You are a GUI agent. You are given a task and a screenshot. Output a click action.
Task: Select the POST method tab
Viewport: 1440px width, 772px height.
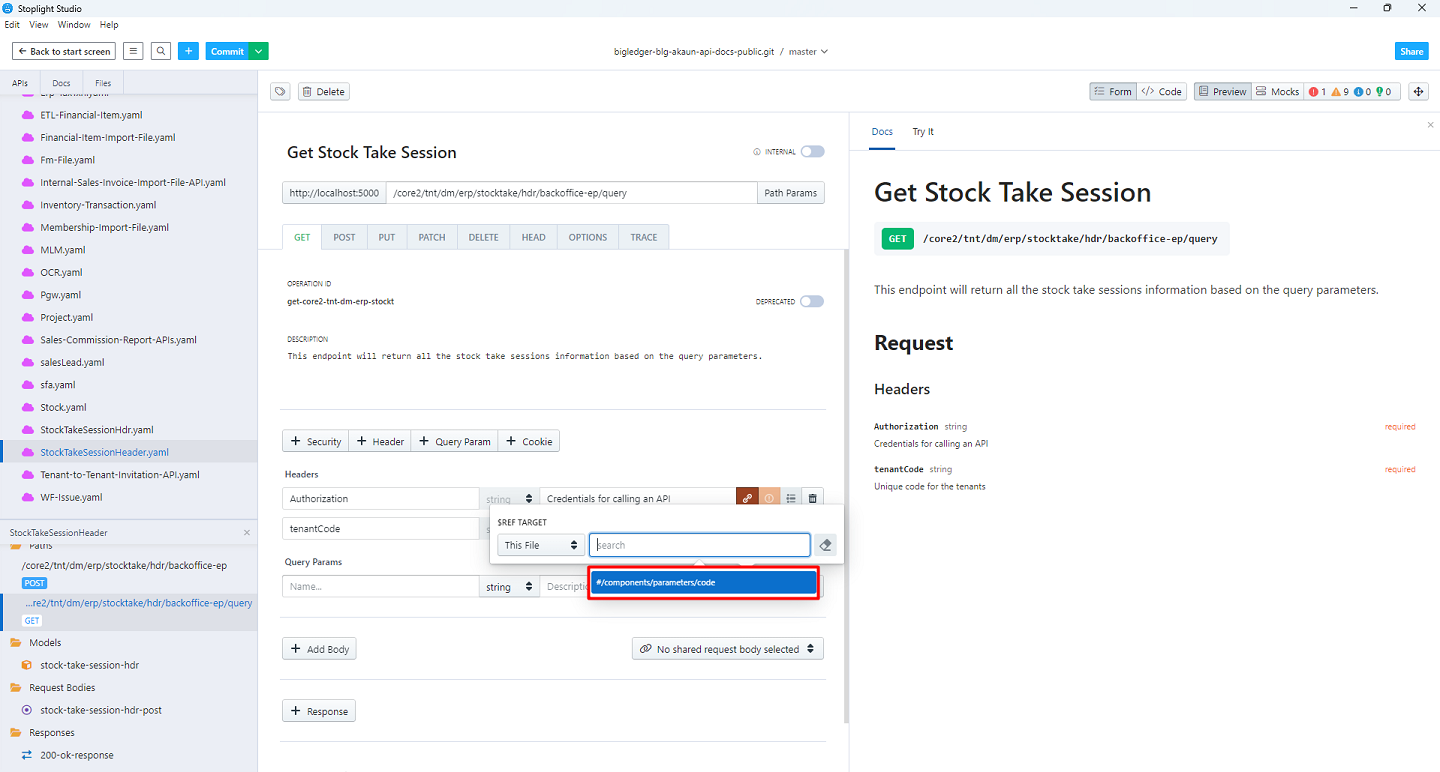[344, 237]
